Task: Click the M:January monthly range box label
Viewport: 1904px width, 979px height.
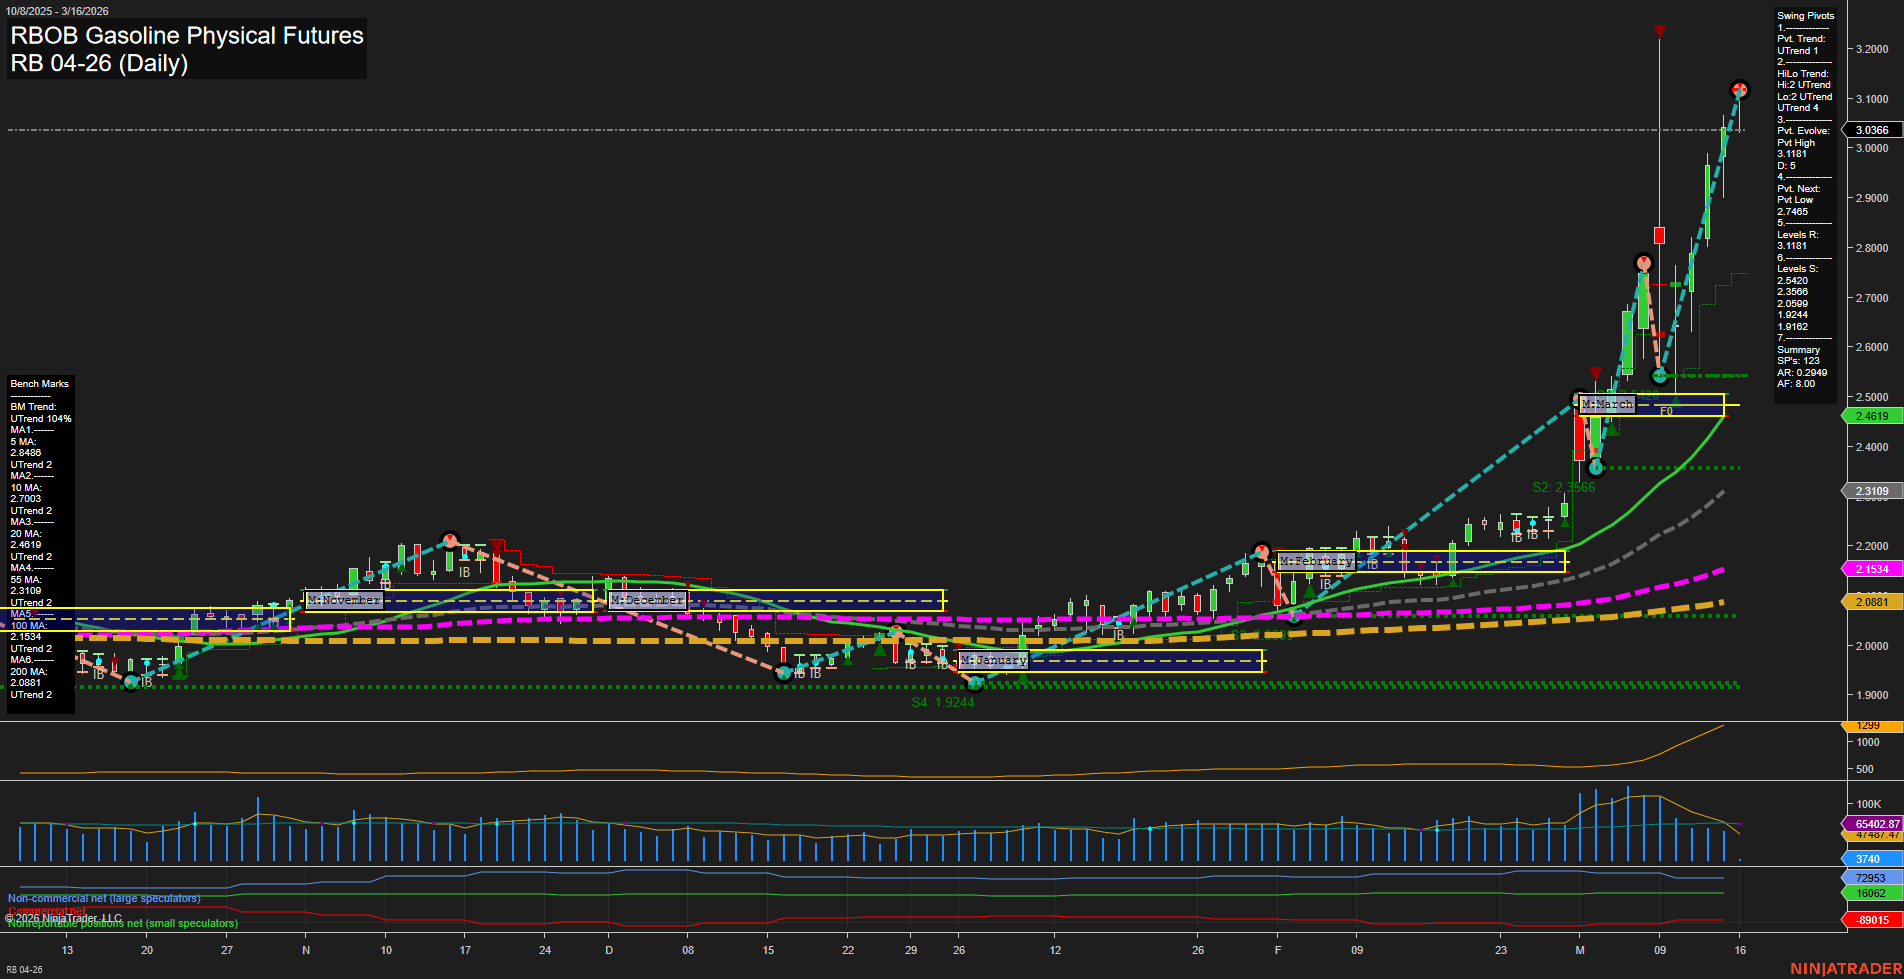Action: (993, 660)
